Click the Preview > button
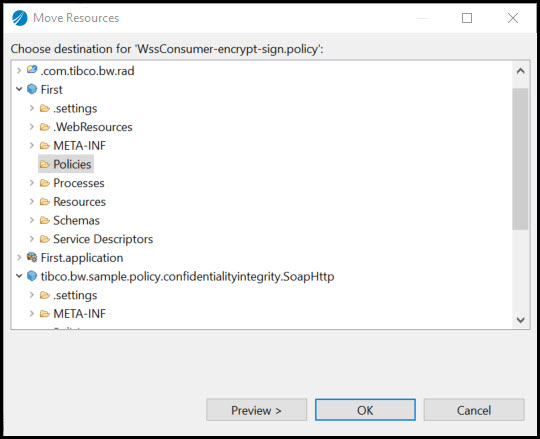This screenshot has width=540, height=439. 257,410
